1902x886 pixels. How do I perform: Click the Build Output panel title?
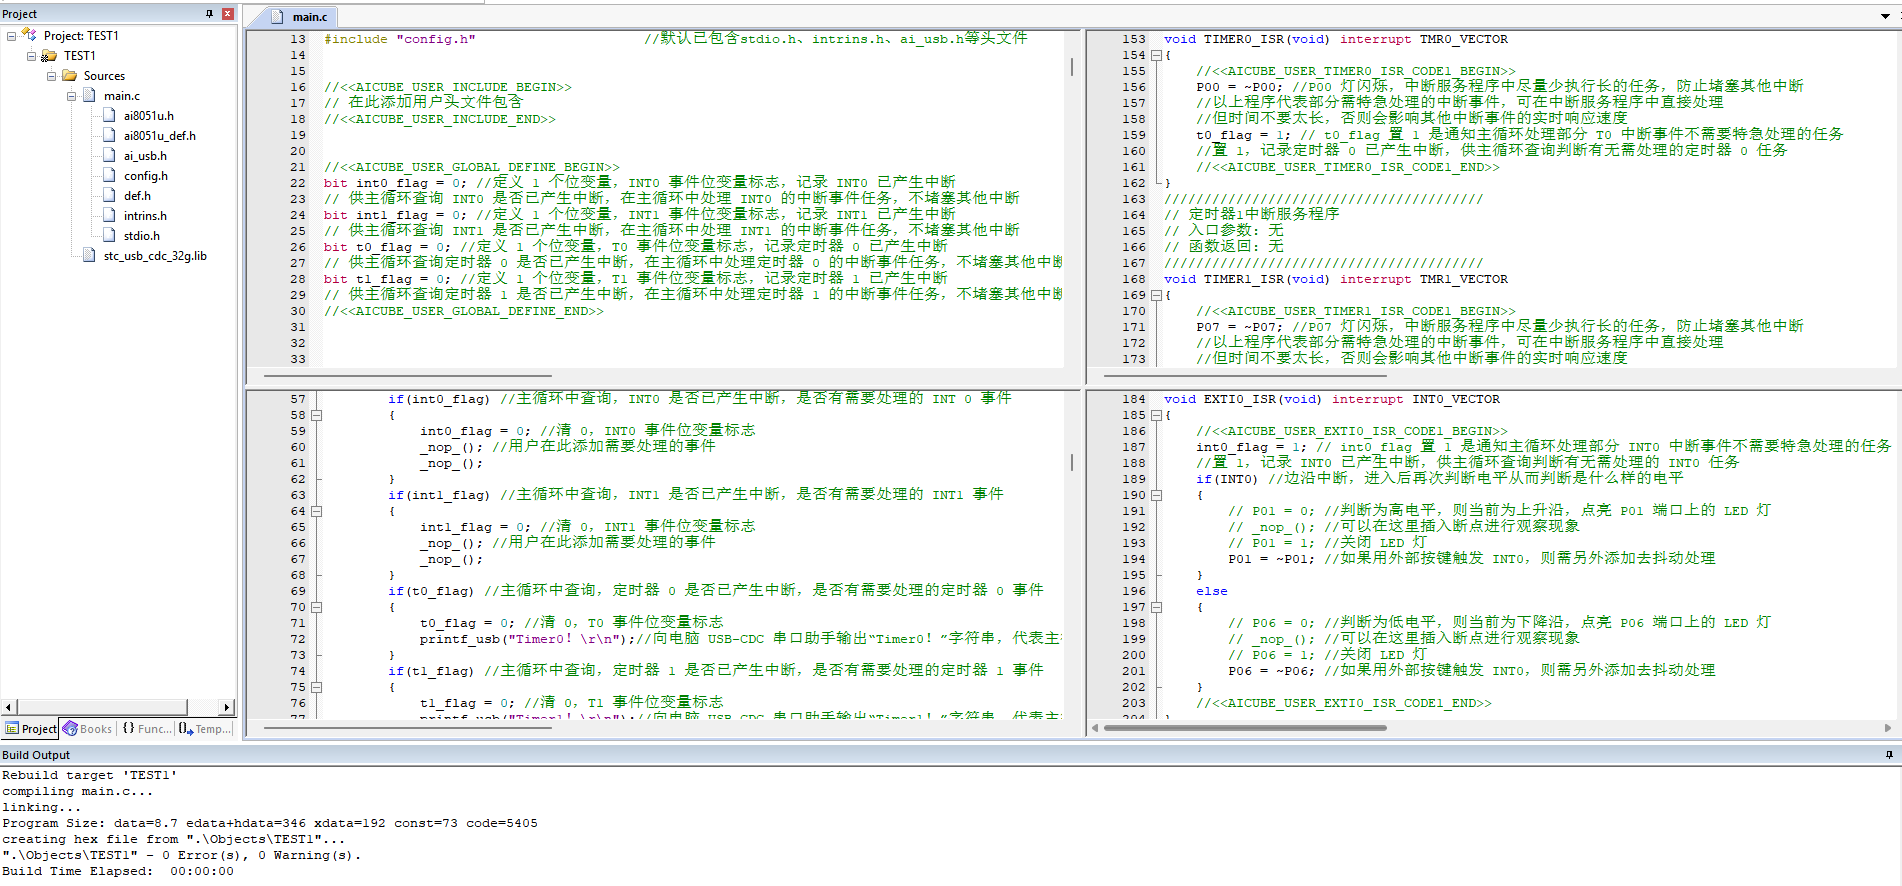pos(36,755)
